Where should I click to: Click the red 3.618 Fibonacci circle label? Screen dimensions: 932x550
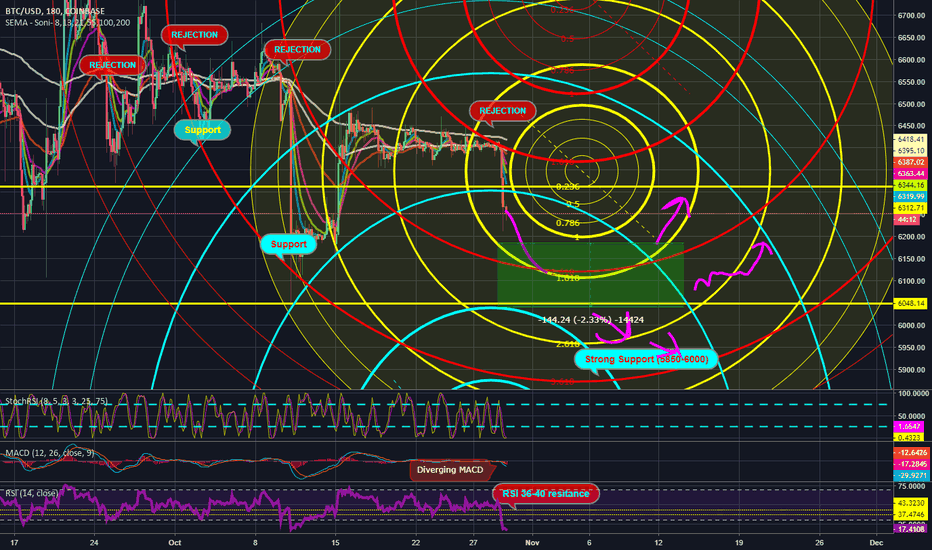click(x=562, y=382)
